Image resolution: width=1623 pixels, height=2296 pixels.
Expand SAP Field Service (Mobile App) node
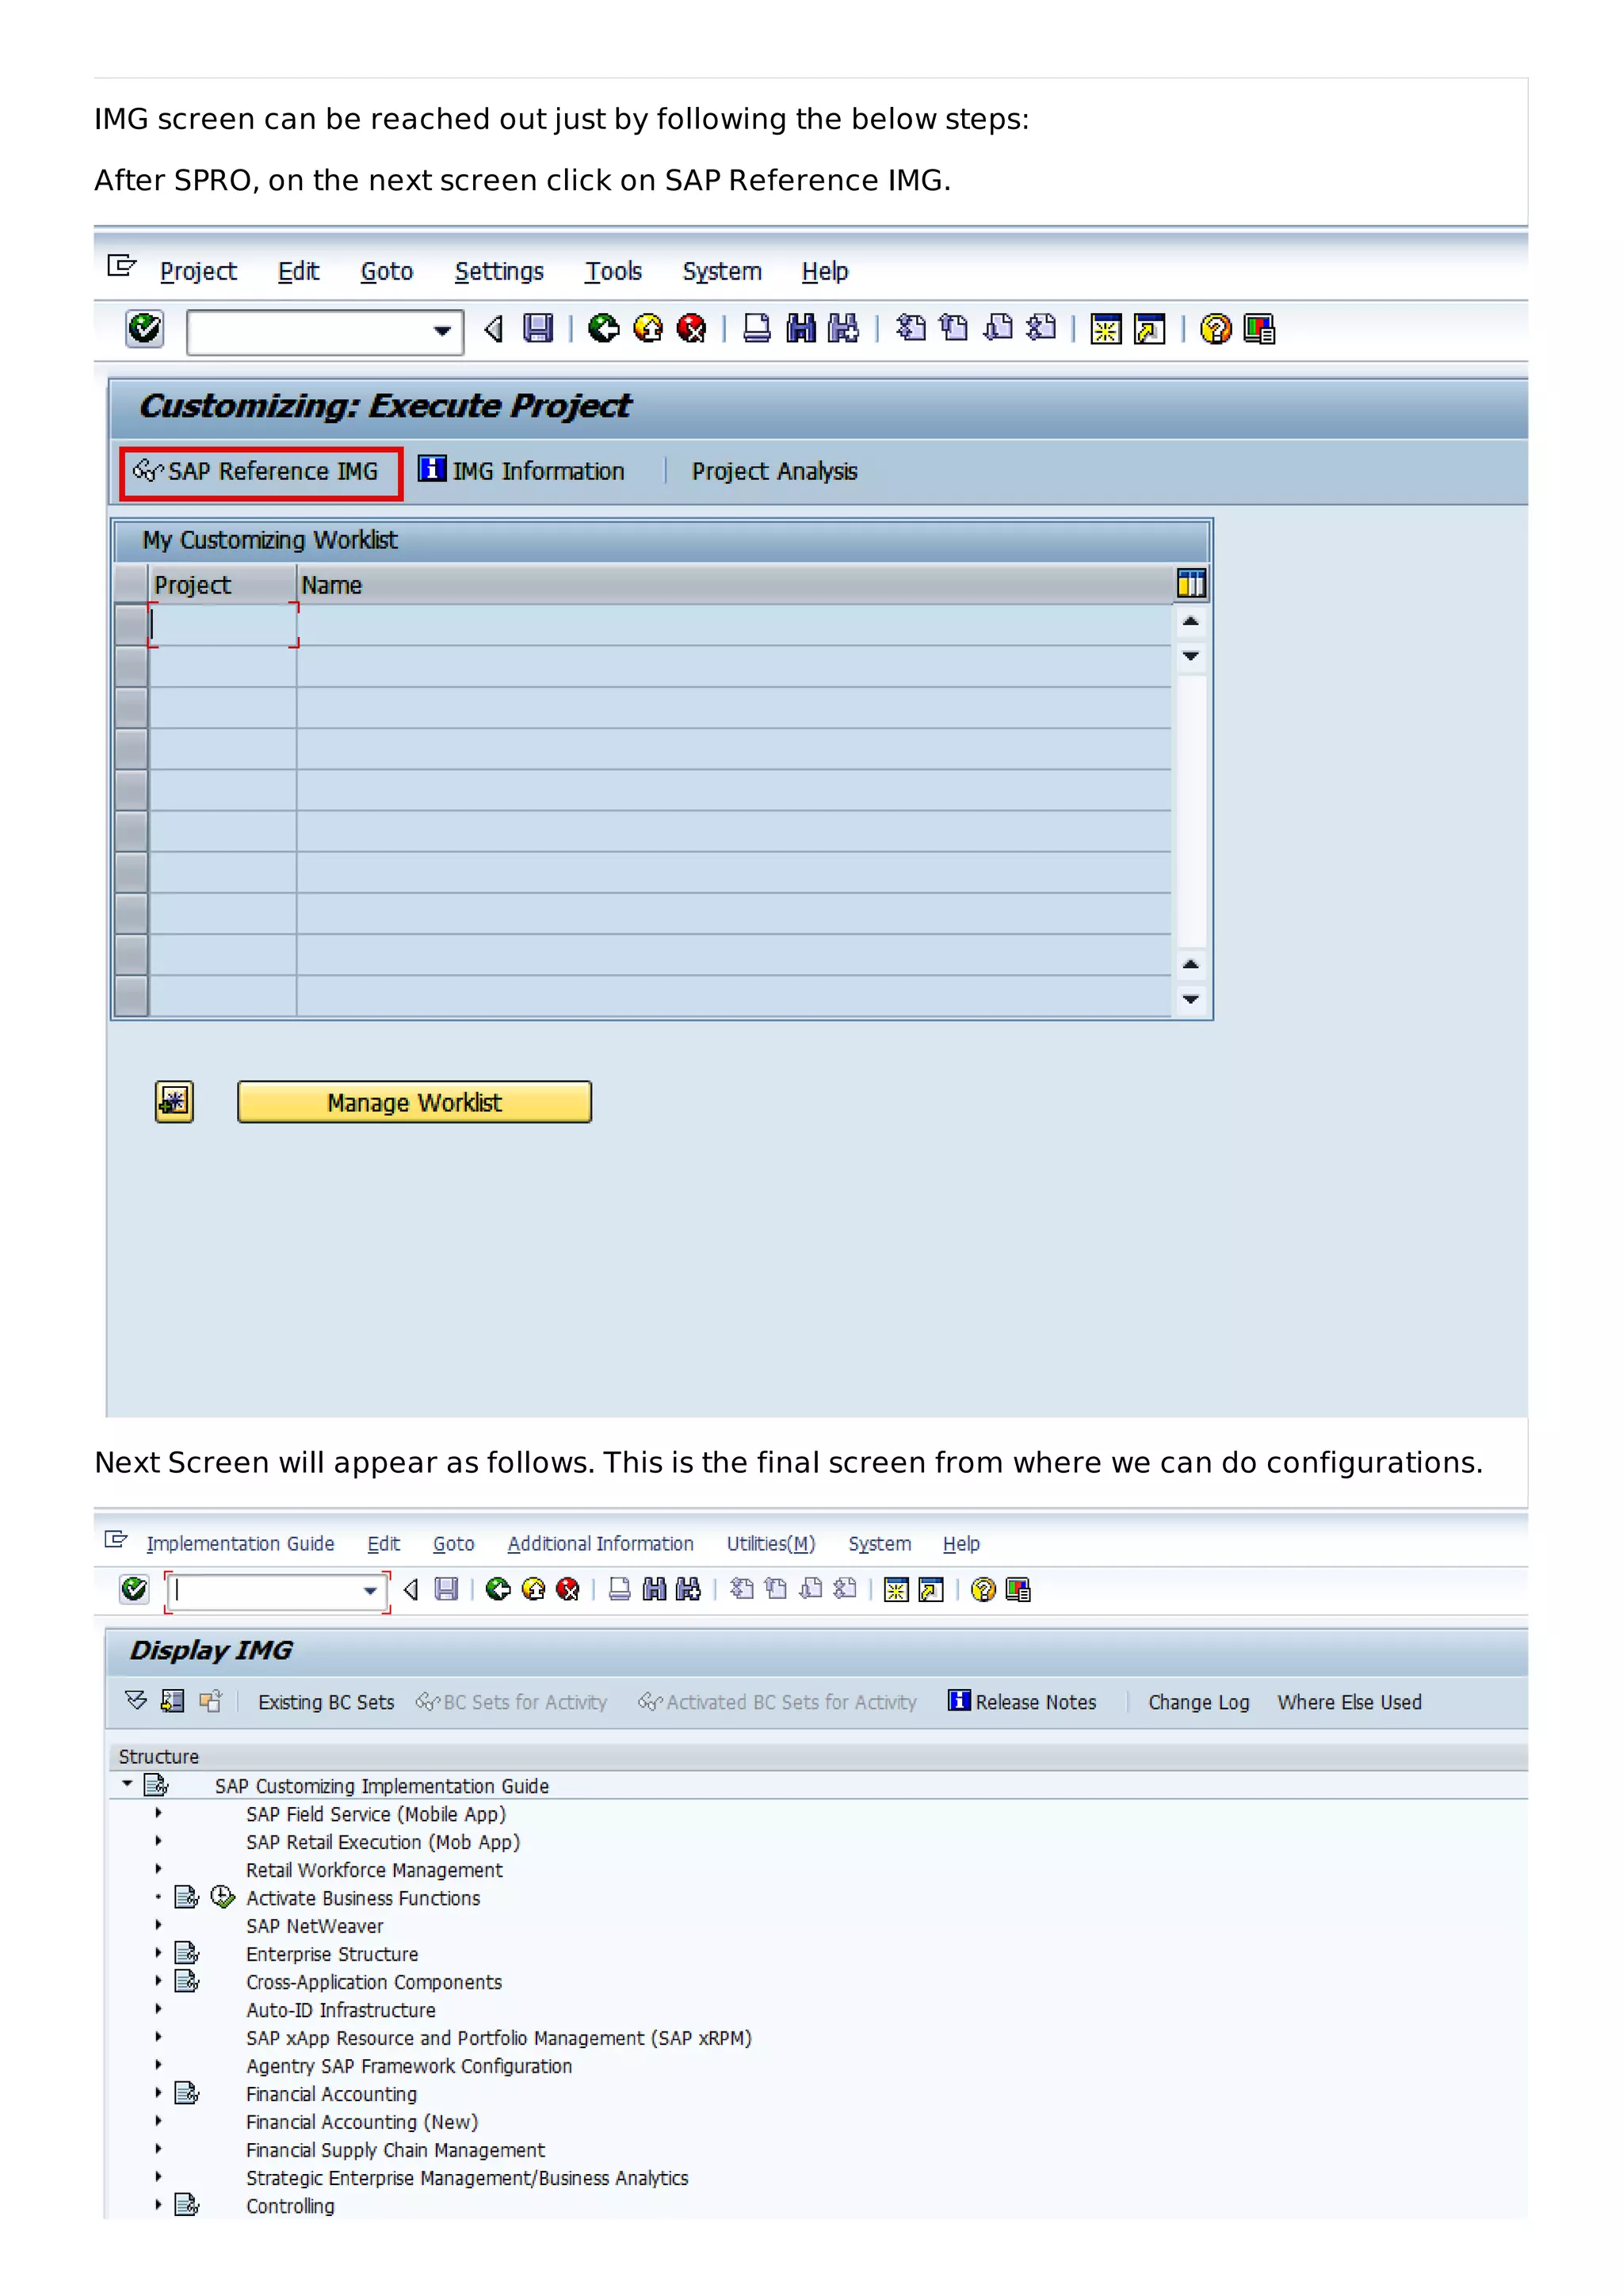tap(158, 1812)
